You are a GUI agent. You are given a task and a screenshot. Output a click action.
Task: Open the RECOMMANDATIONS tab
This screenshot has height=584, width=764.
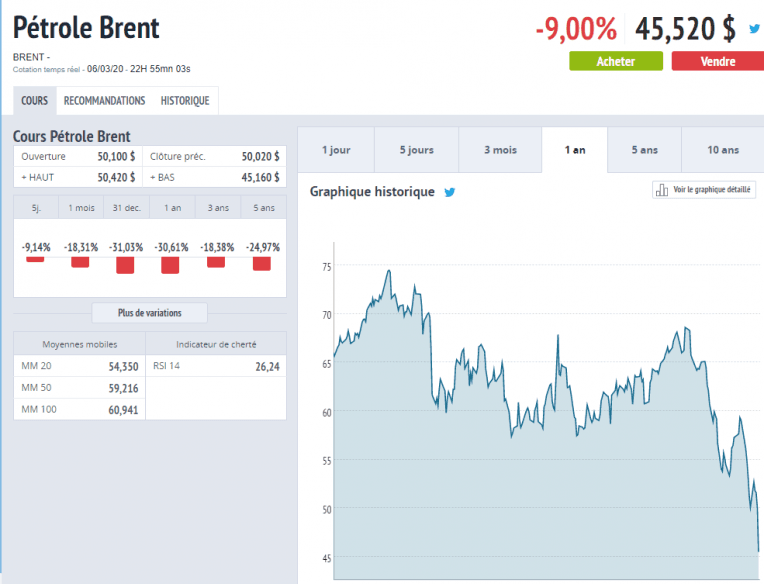point(104,101)
